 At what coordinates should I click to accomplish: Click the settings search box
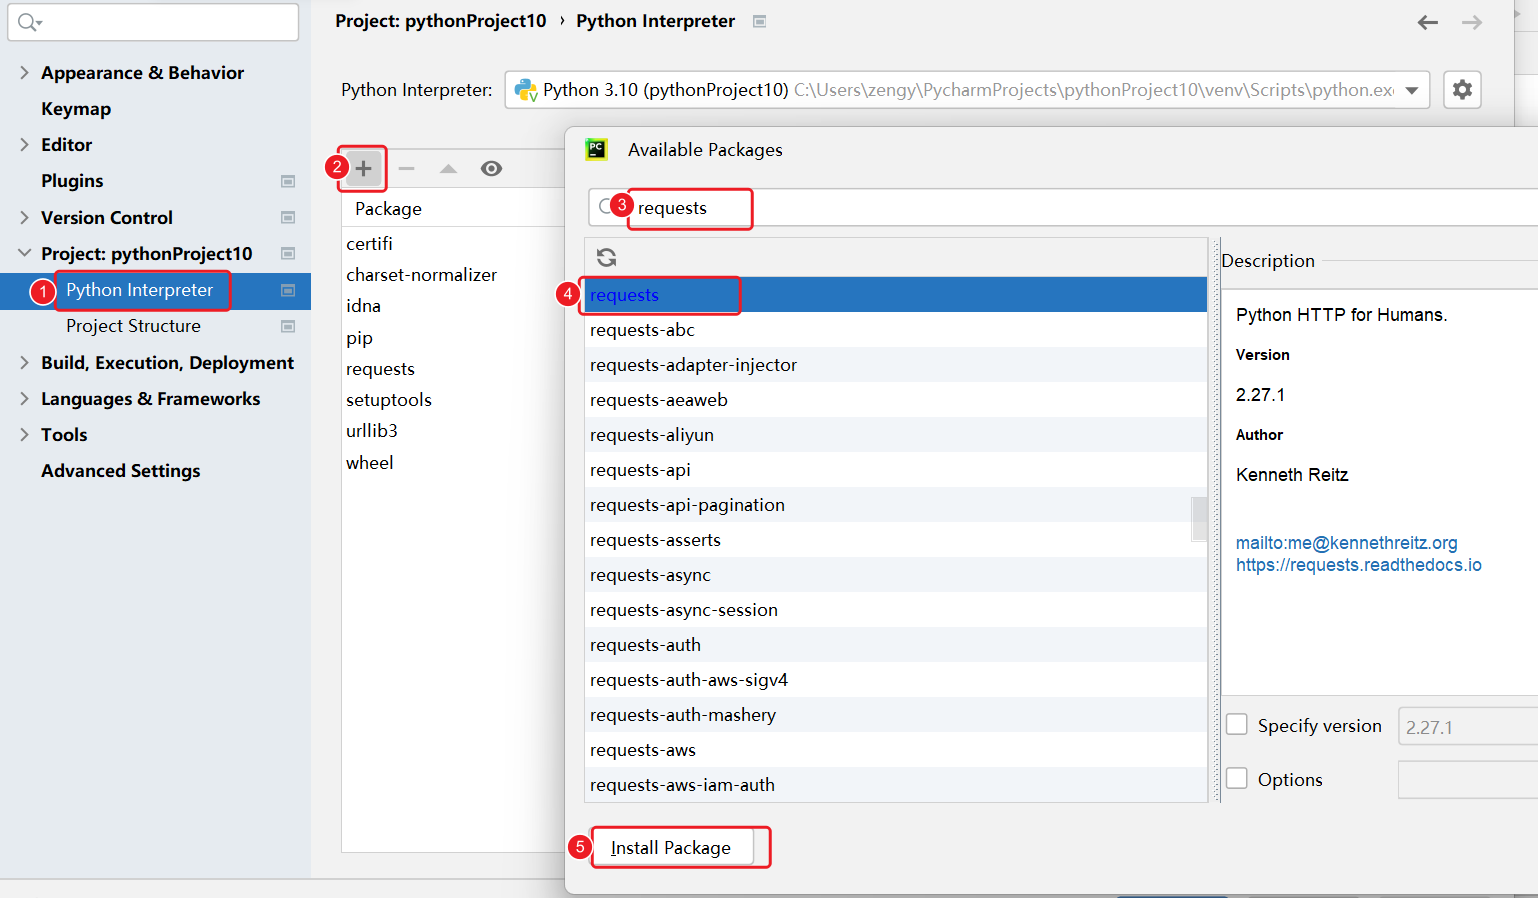[153, 22]
